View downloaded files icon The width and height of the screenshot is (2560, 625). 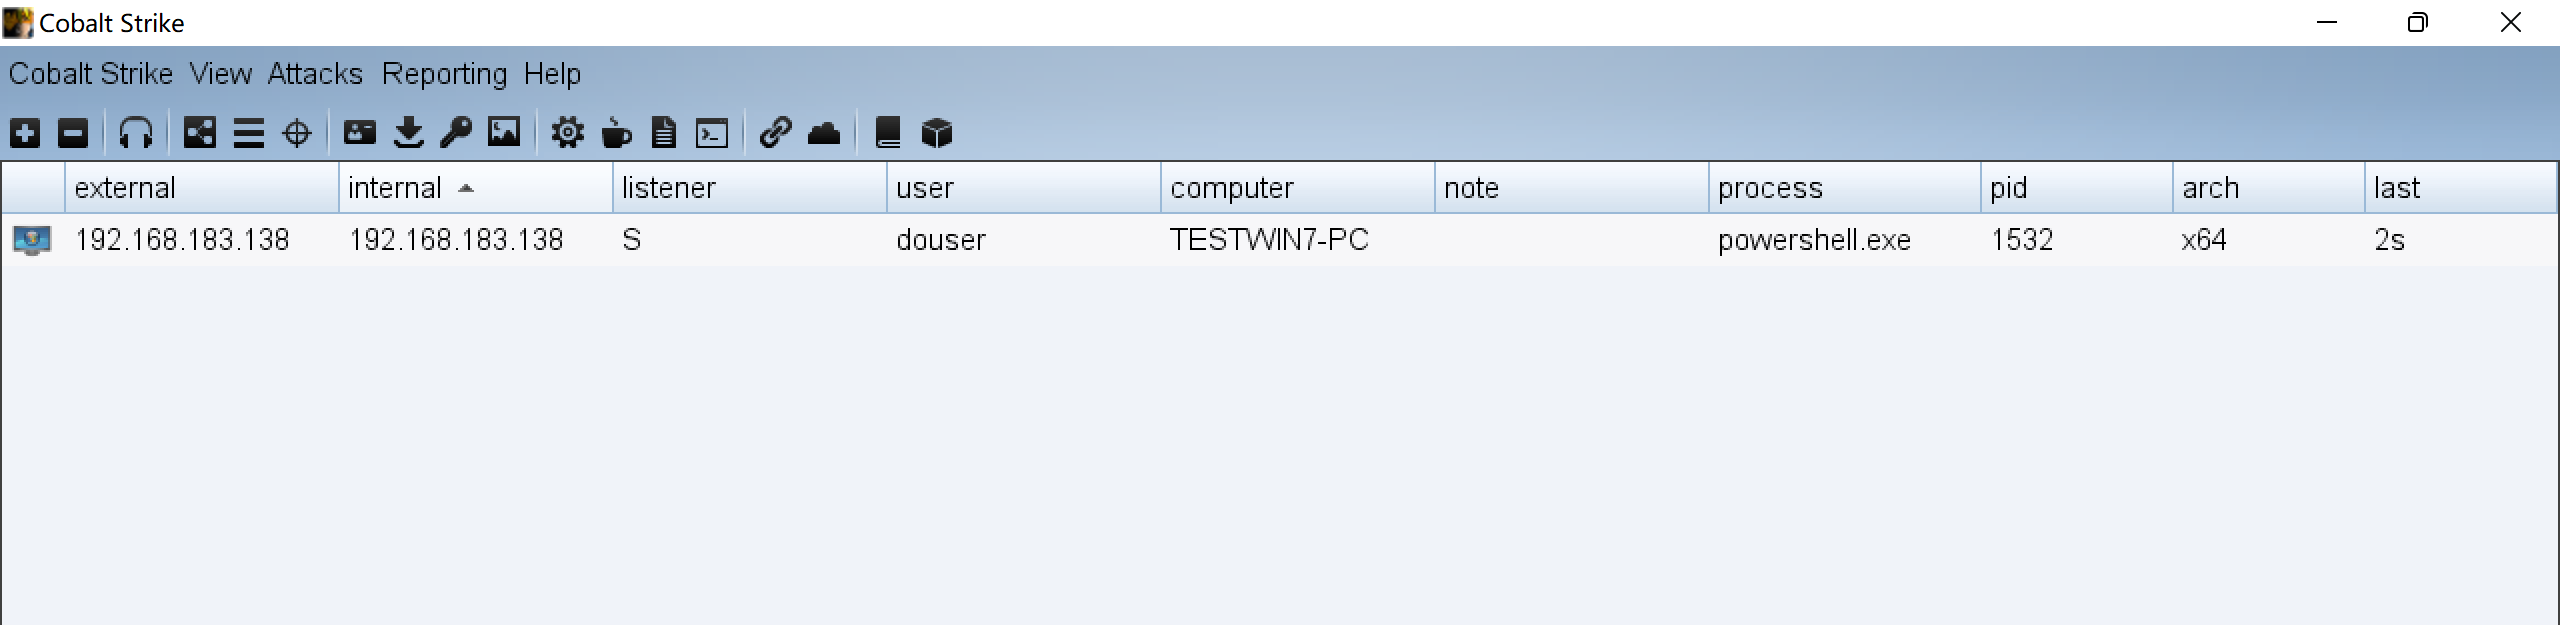(x=408, y=133)
